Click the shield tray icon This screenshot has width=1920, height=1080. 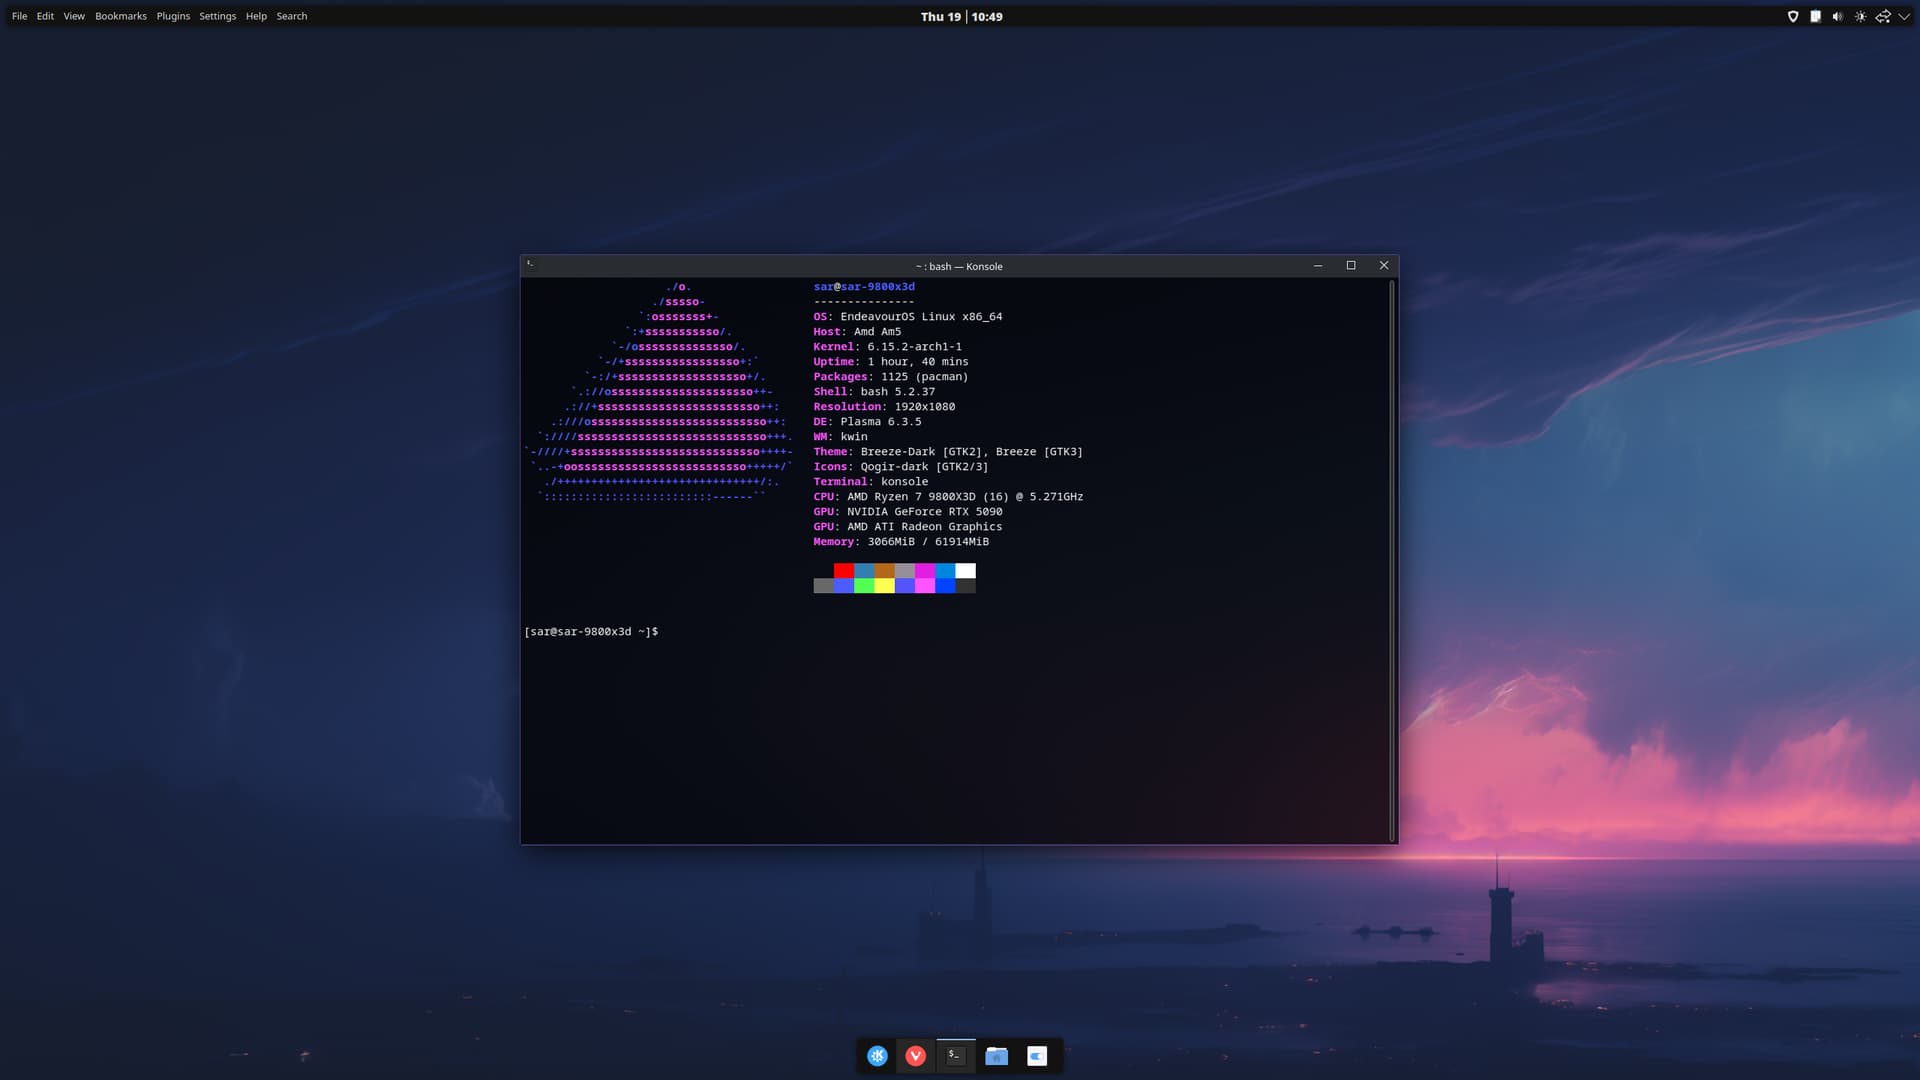(x=1793, y=16)
